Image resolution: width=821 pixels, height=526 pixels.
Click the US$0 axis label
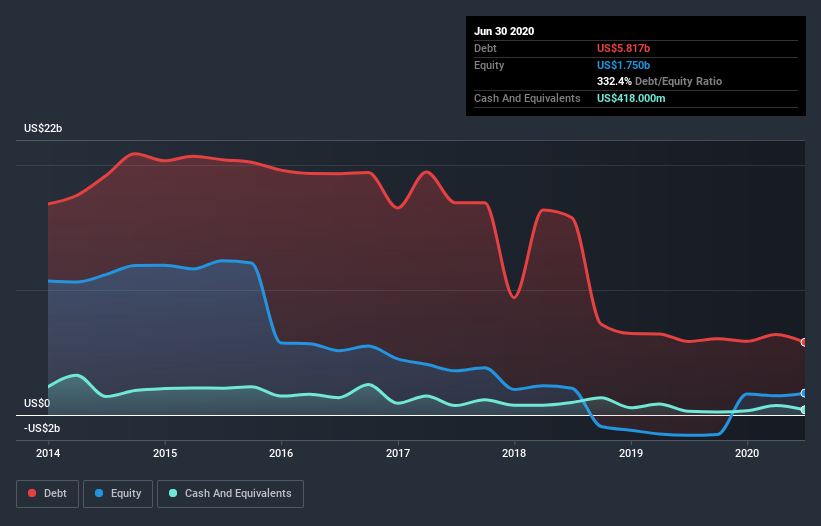[37, 403]
